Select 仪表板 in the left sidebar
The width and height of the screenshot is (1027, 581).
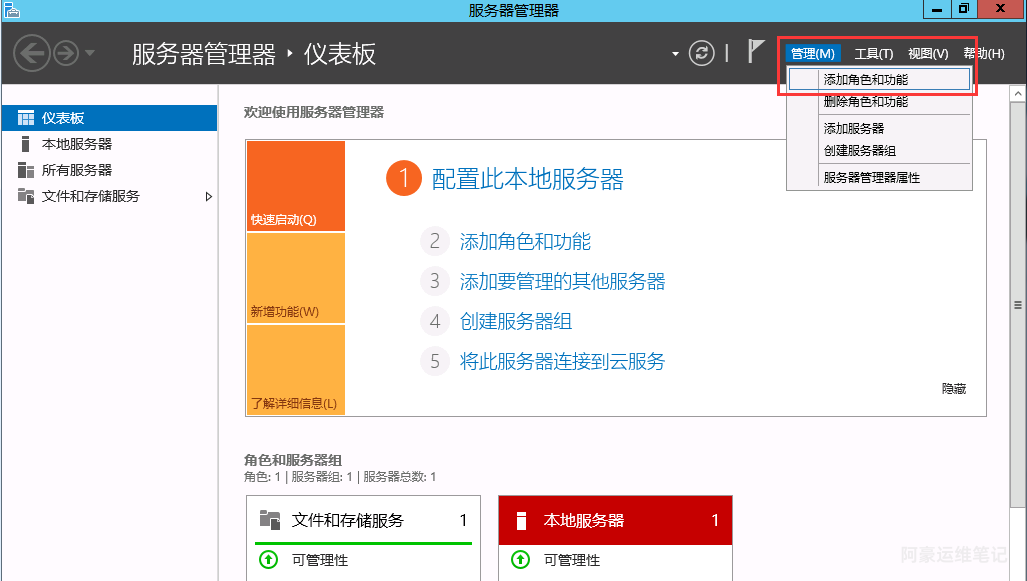tap(63, 118)
